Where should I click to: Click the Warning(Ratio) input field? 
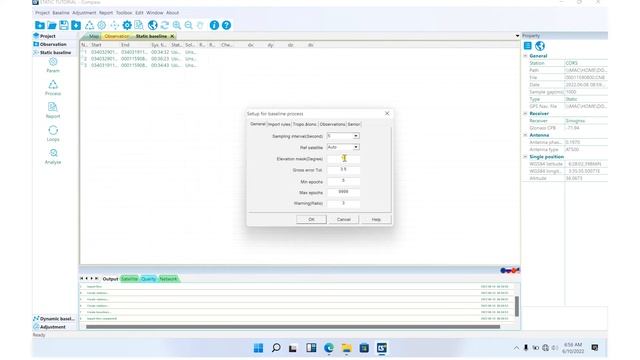[343, 203]
